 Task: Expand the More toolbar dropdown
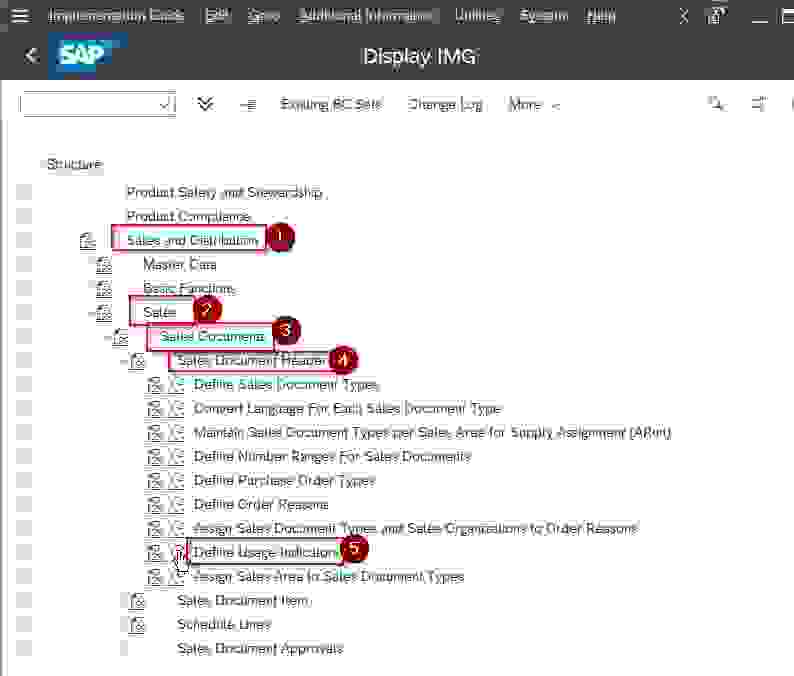coord(534,104)
